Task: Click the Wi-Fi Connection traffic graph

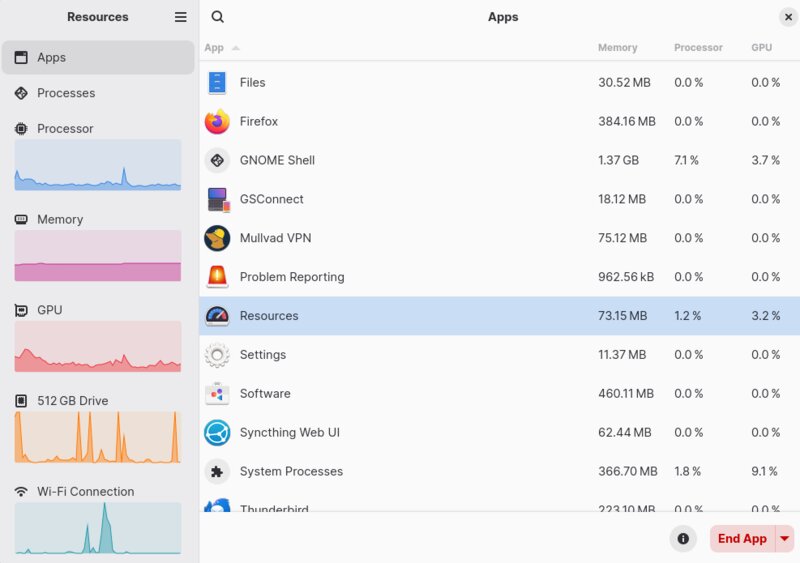Action: tap(98, 528)
